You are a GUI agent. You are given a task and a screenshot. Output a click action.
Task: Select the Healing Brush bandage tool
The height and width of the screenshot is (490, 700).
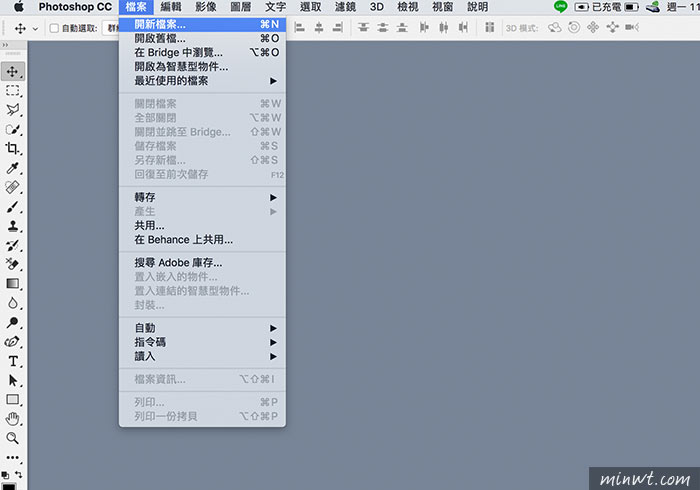[12, 187]
